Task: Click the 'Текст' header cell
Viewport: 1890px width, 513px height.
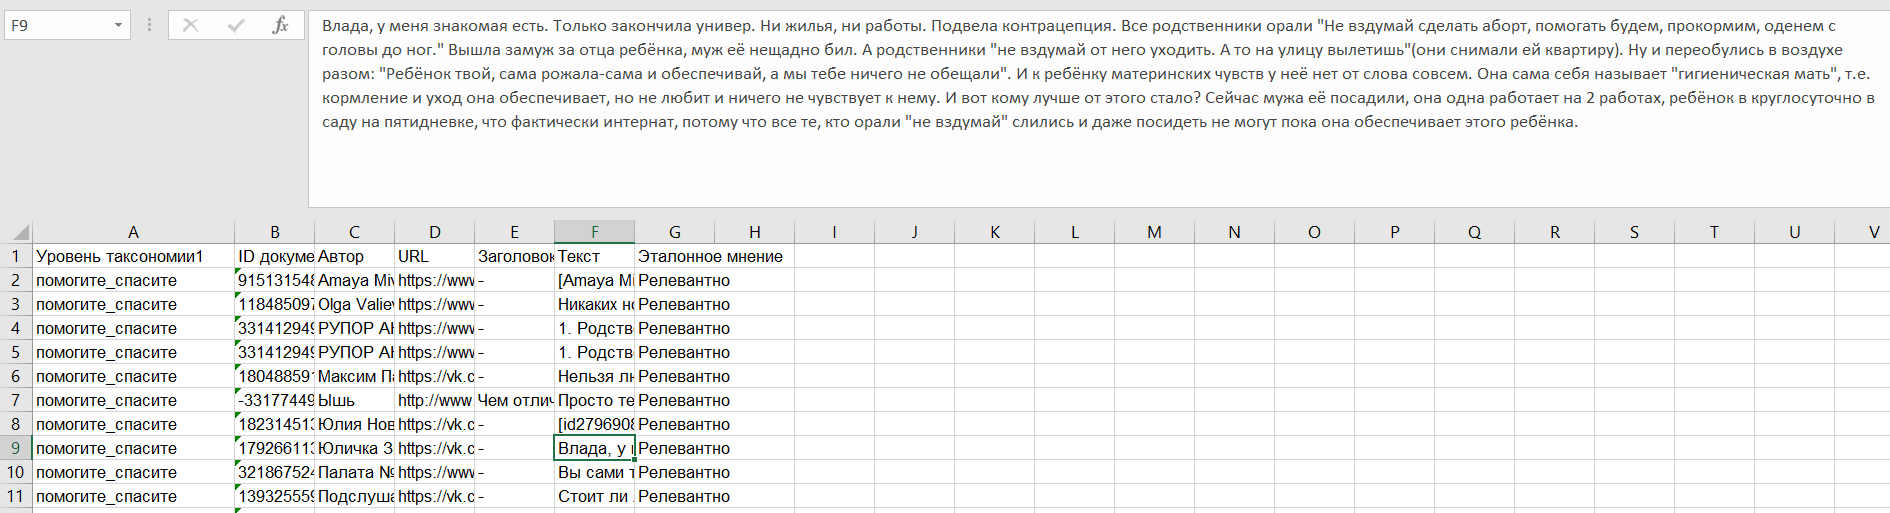Action: 595,256
